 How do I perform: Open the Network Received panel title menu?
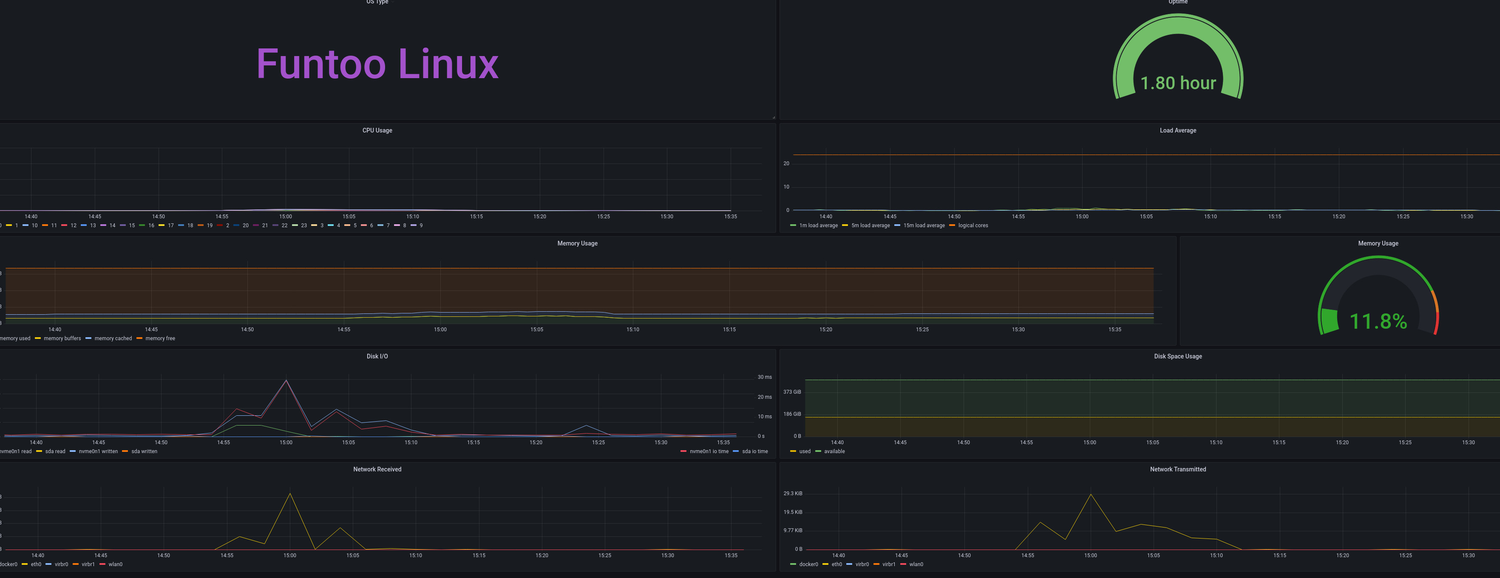pos(377,469)
